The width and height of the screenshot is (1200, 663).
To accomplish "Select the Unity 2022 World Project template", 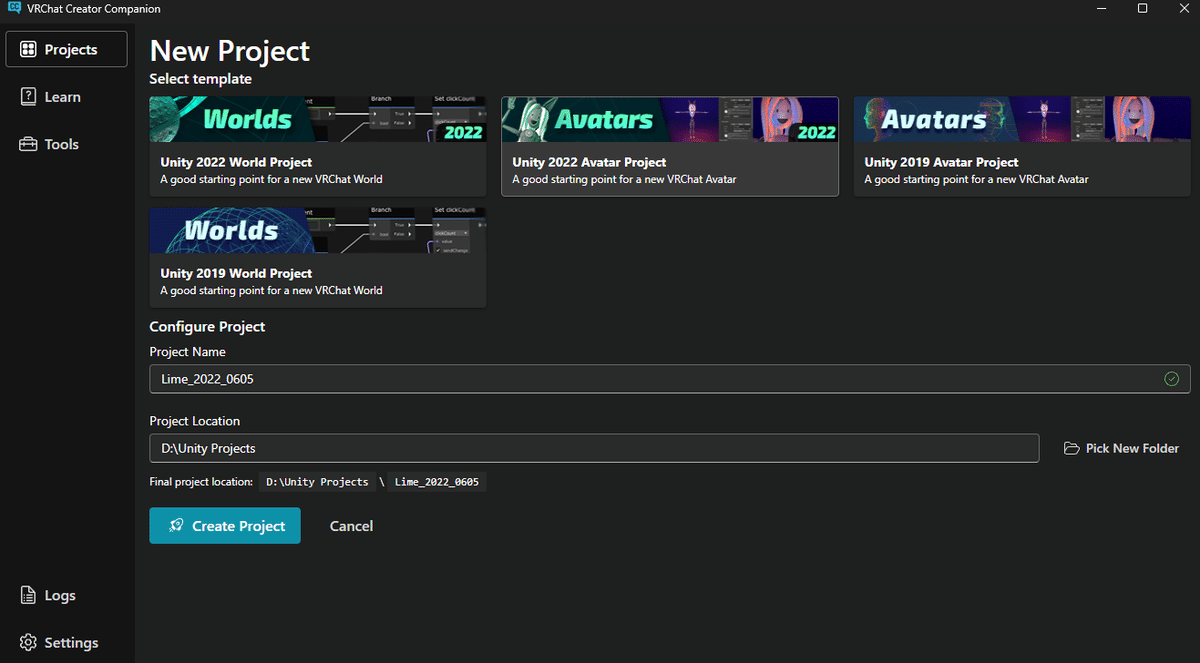I will pyautogui.click(x=318, y=146).
